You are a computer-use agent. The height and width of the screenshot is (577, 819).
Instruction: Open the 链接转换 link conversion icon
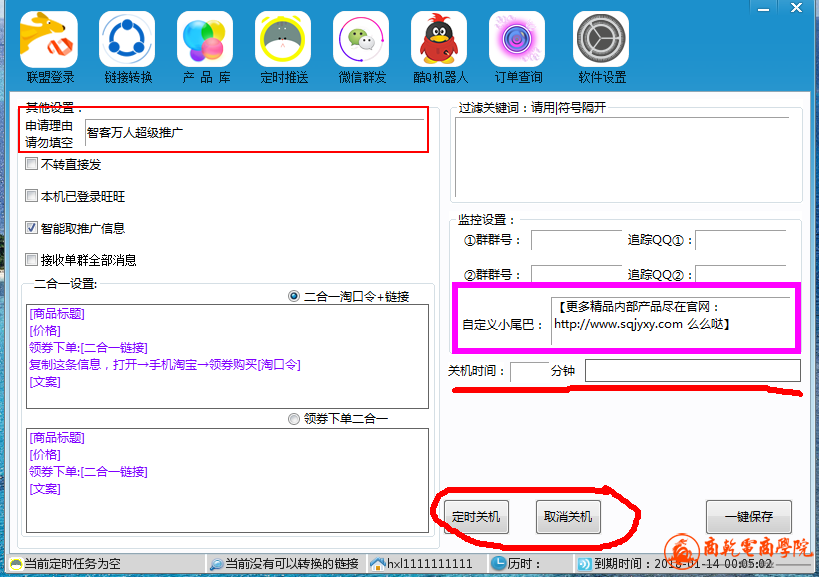tap(127, 40)
